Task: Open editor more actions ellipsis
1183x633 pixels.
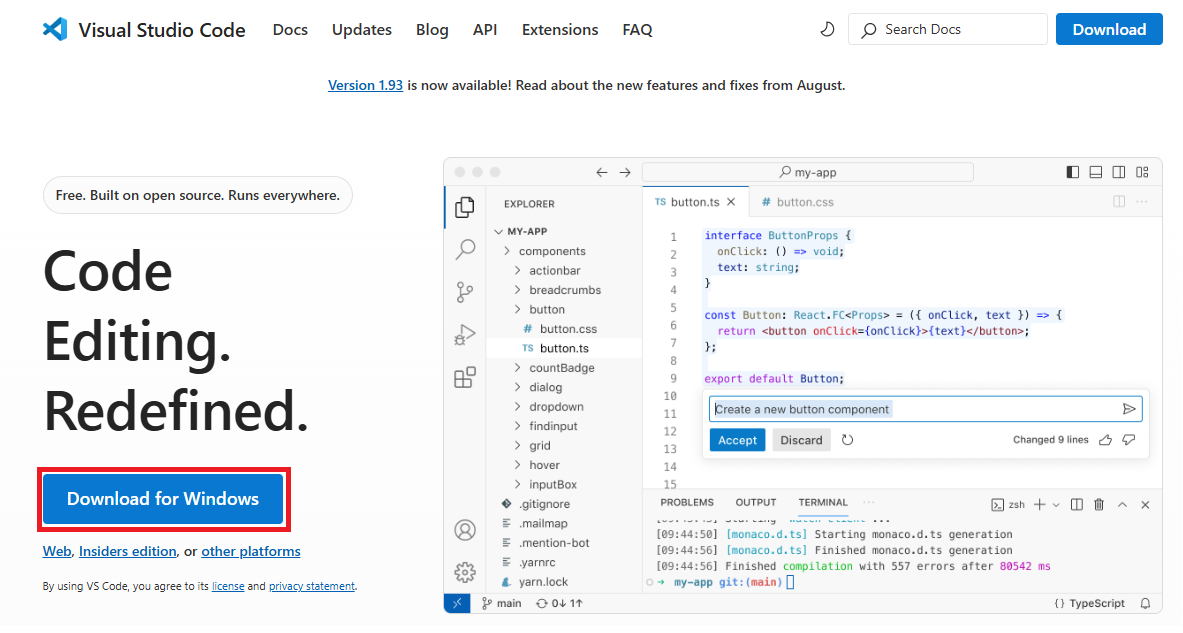Action: (x=1142, y=201)
